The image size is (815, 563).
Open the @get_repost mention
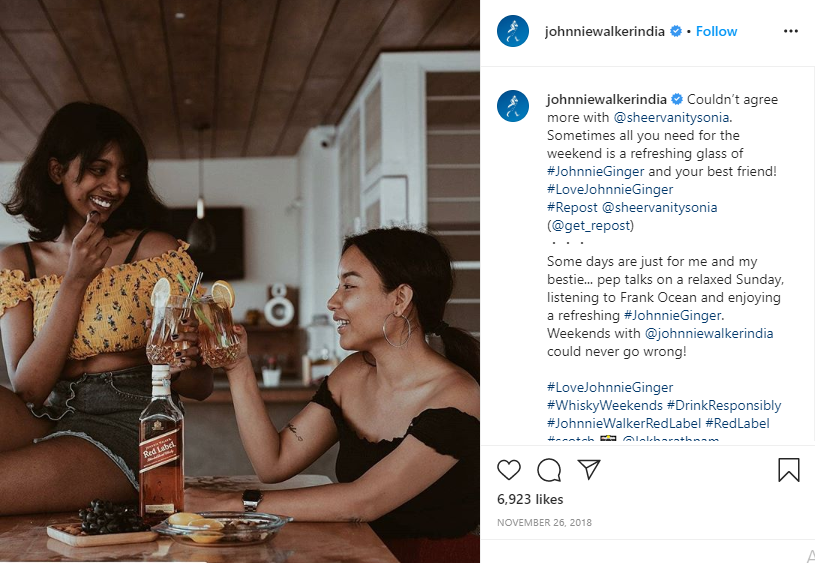pos(590,226)
